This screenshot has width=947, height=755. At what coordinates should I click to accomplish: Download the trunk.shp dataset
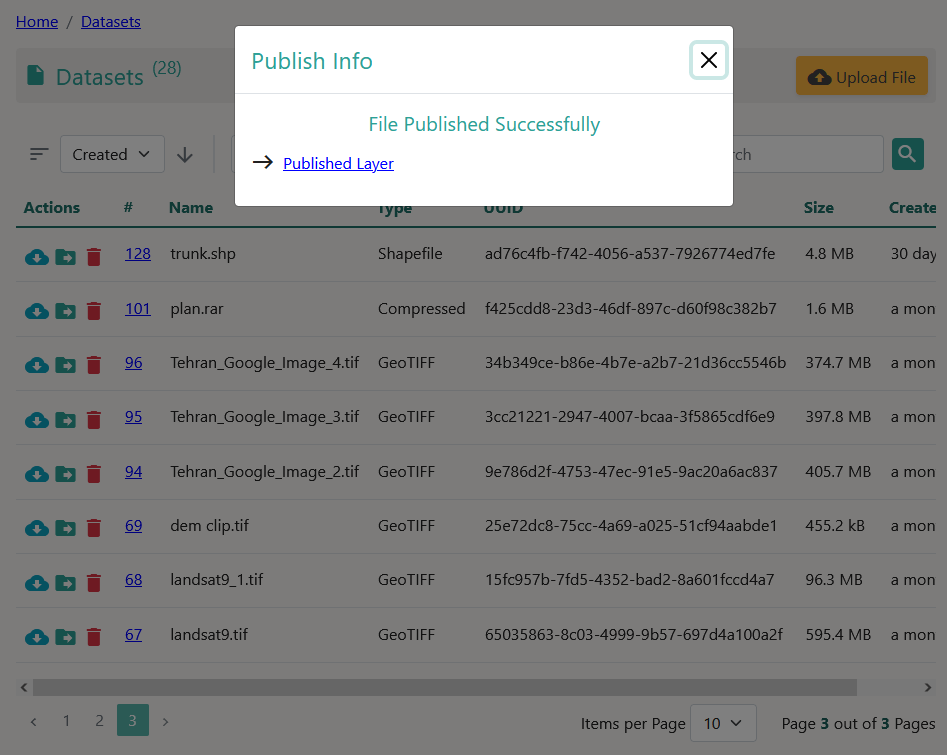click(36, 256)
